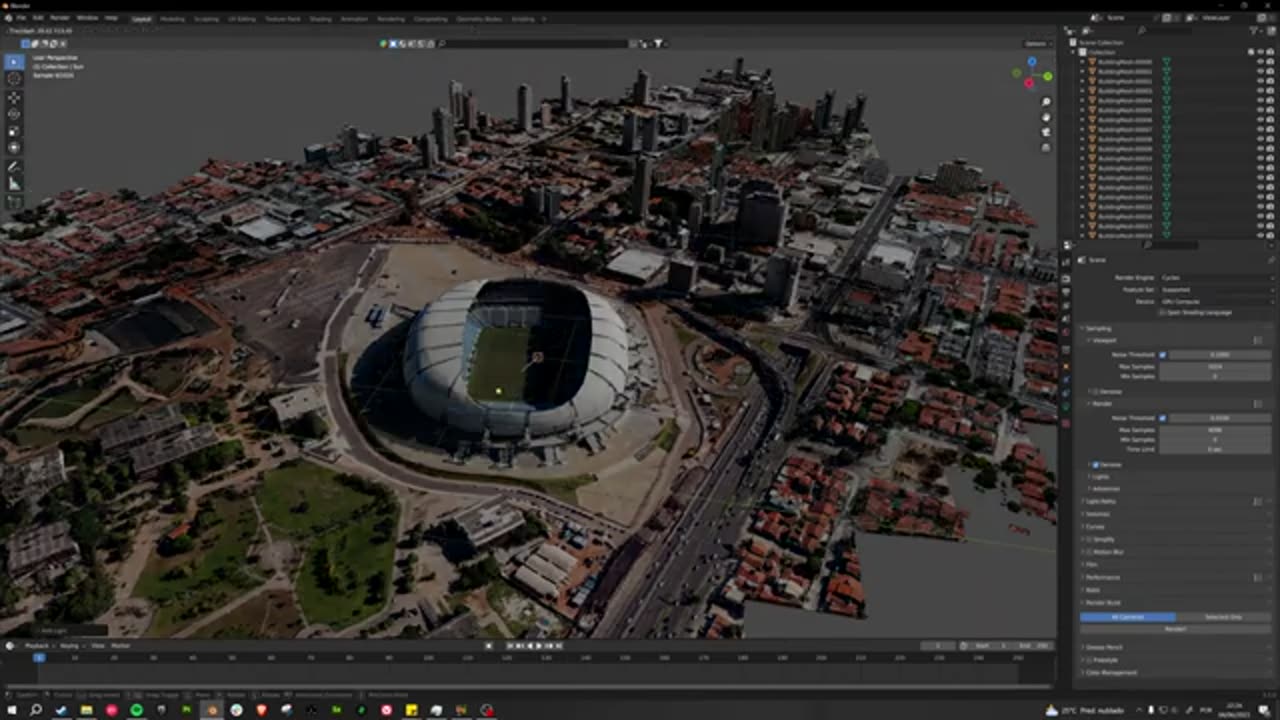Select the Annotate tool
Viewport: 1280px width, 720px height.
coord(14,167)
